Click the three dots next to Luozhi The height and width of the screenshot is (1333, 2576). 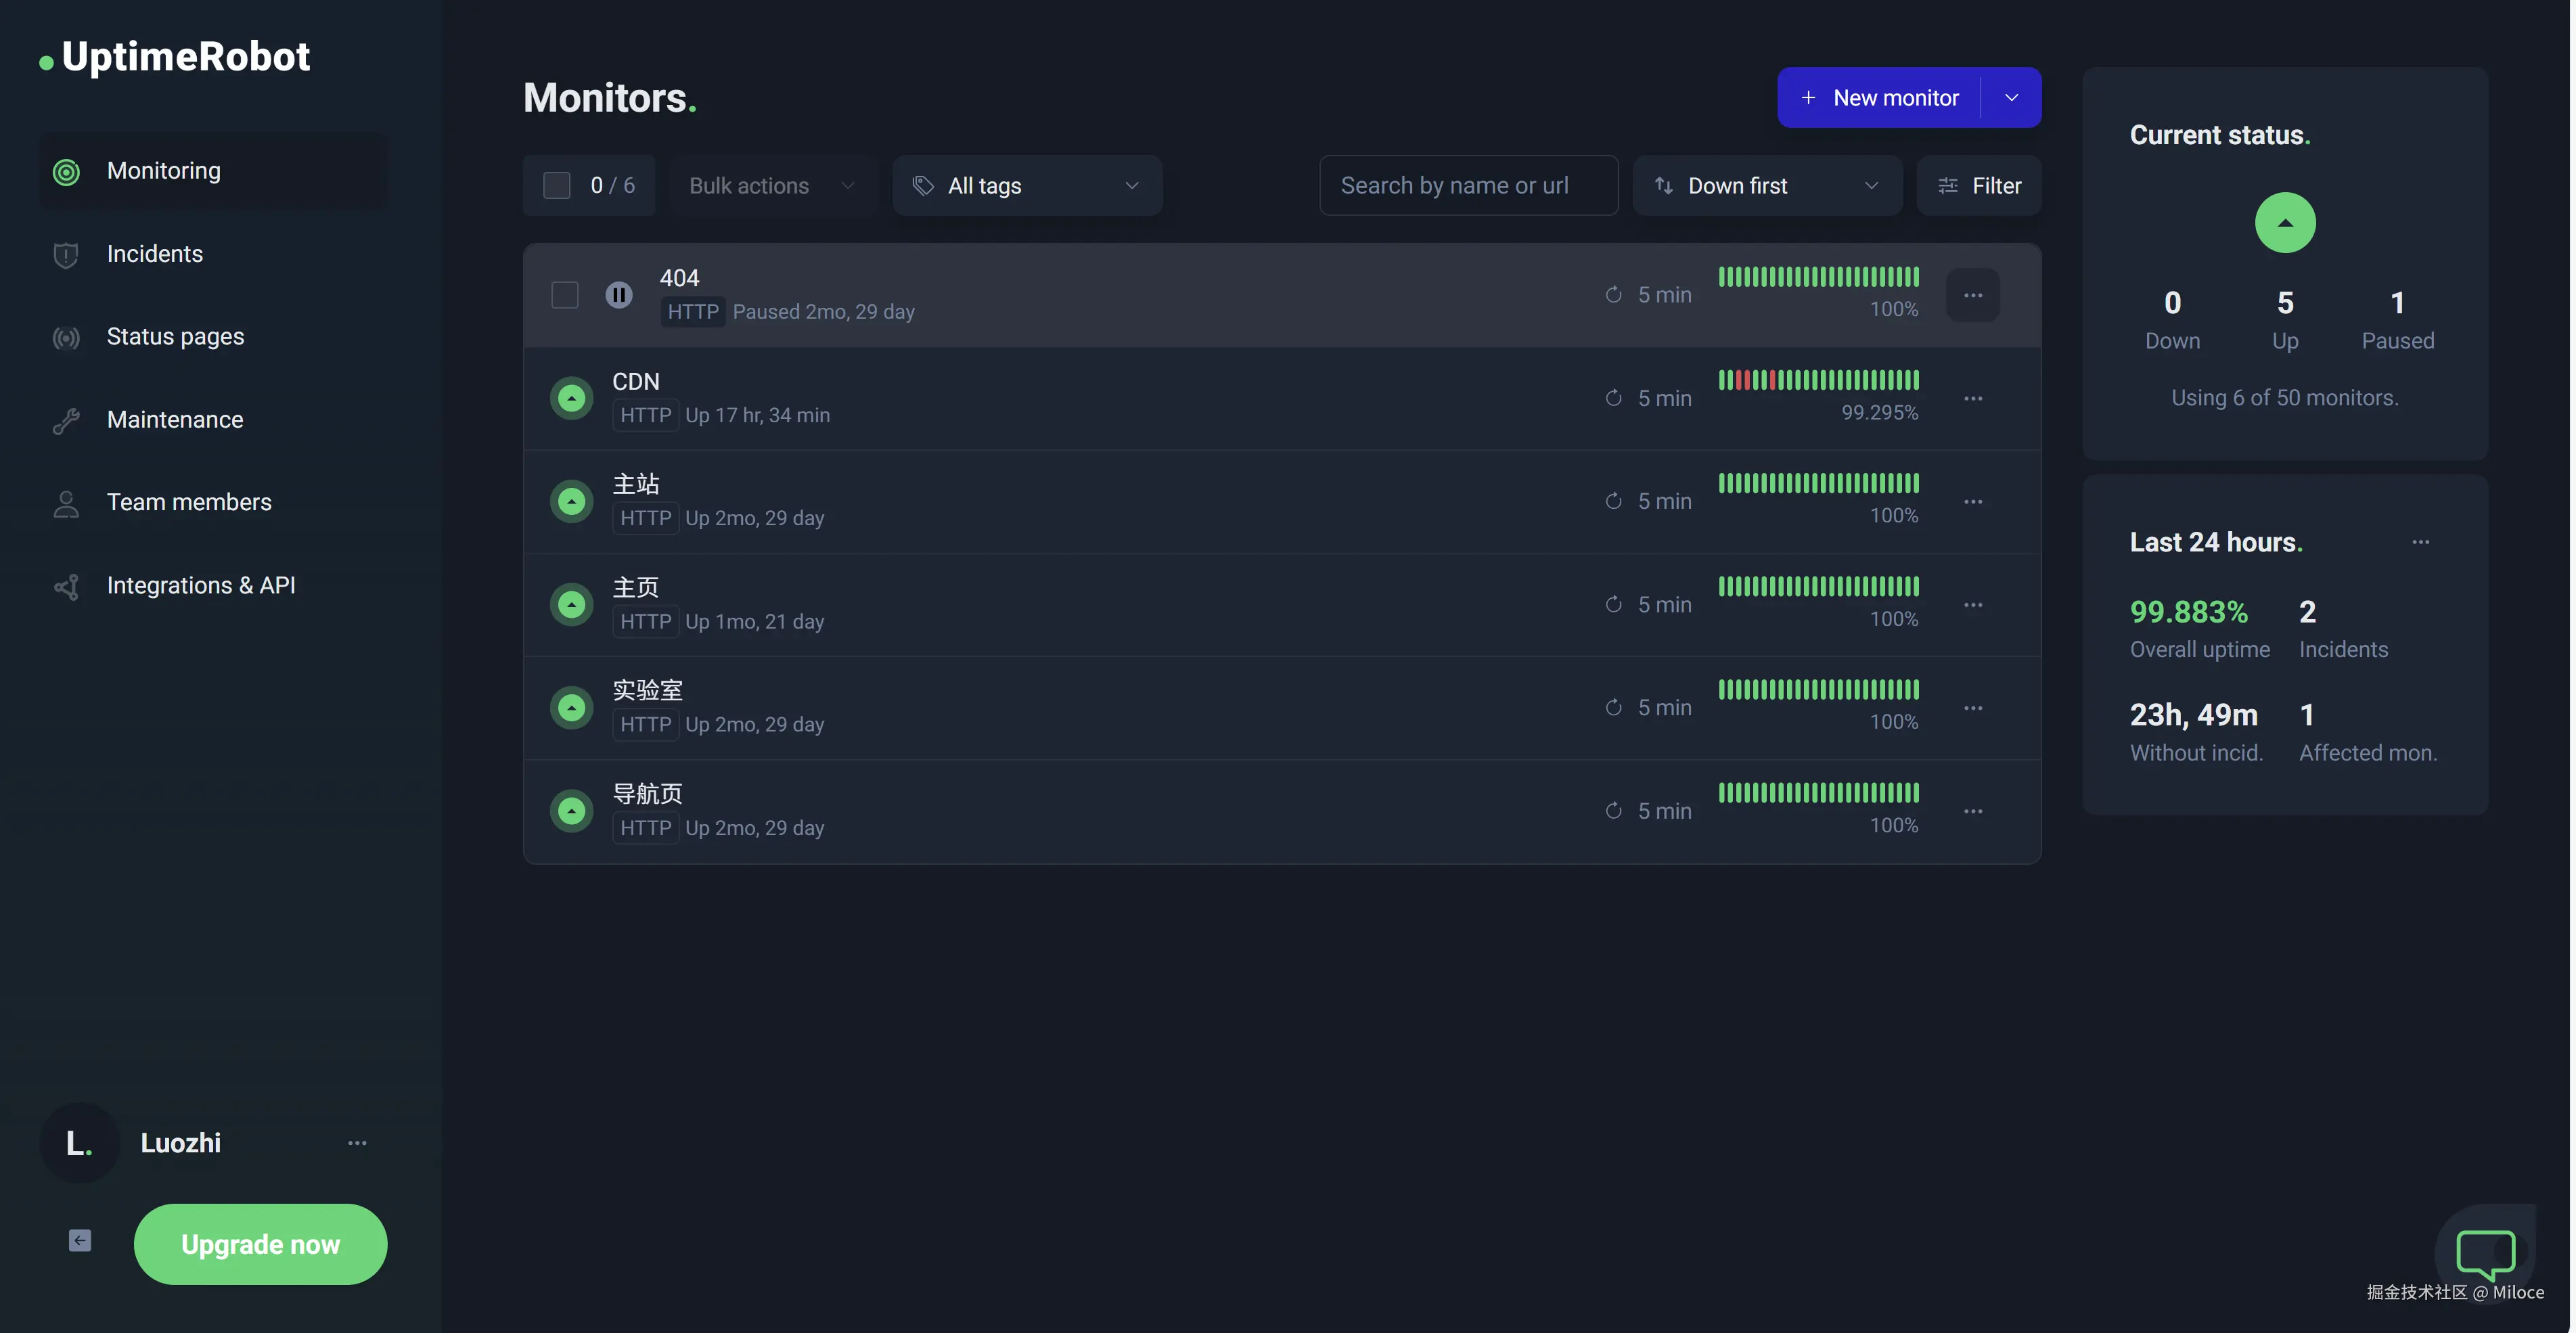[x=357, y=1143]
